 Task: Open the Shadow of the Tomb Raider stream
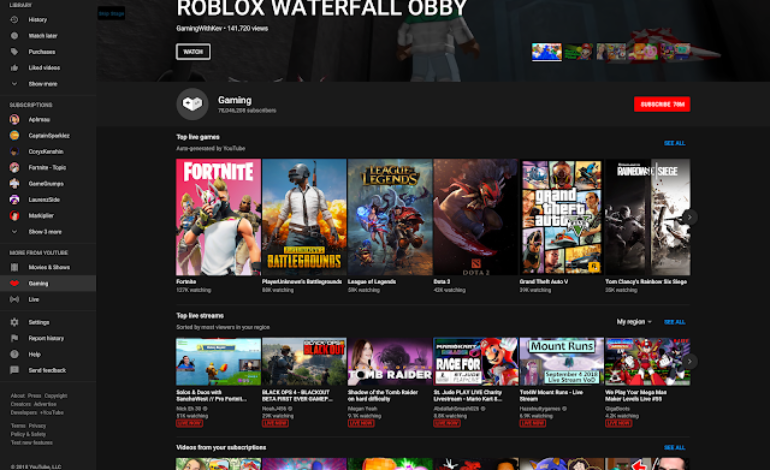[x=390, y=360]
